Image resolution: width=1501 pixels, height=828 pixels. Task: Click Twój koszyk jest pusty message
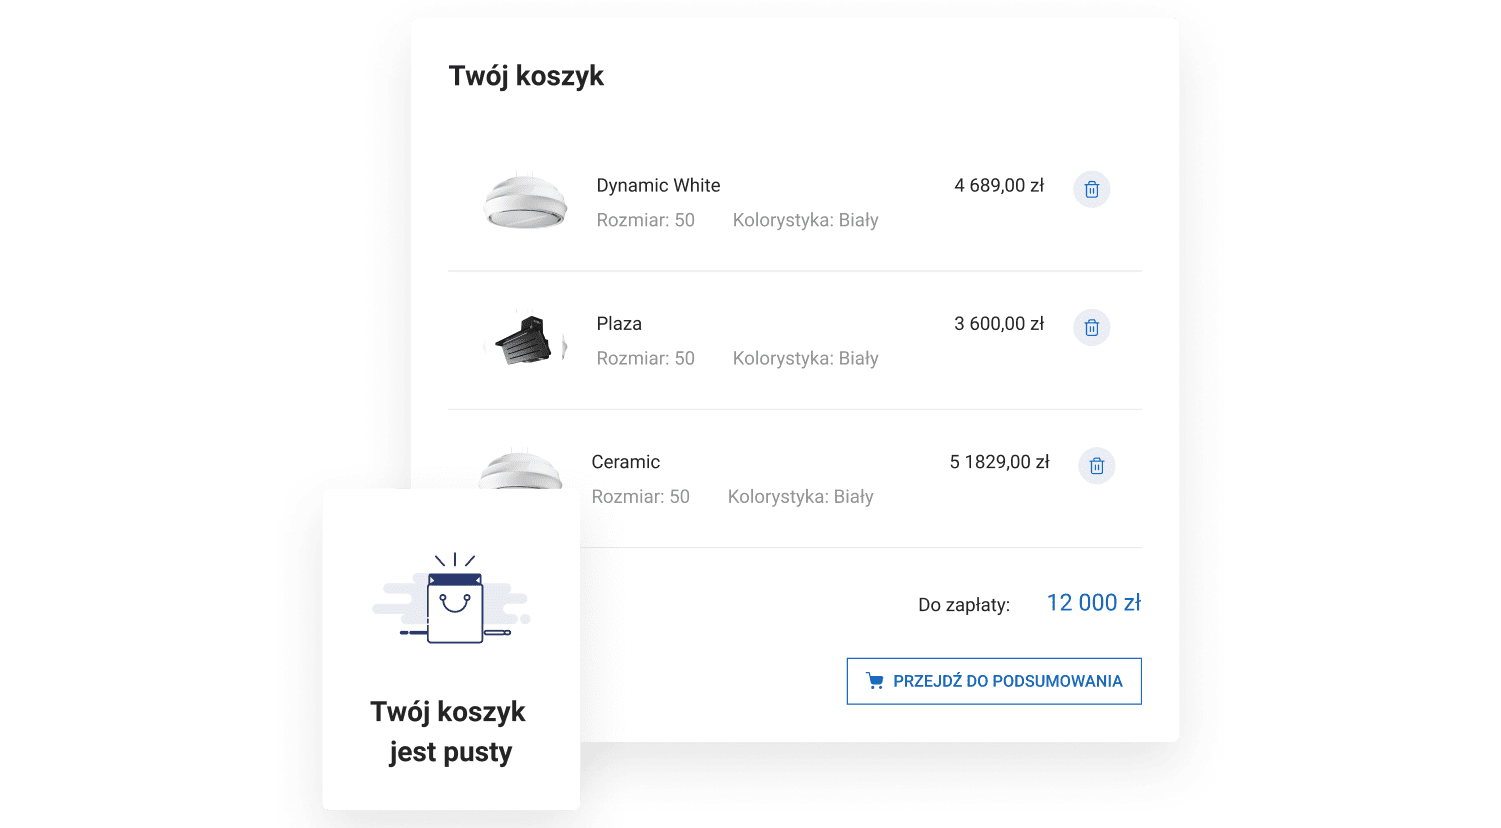pos(449,731)
